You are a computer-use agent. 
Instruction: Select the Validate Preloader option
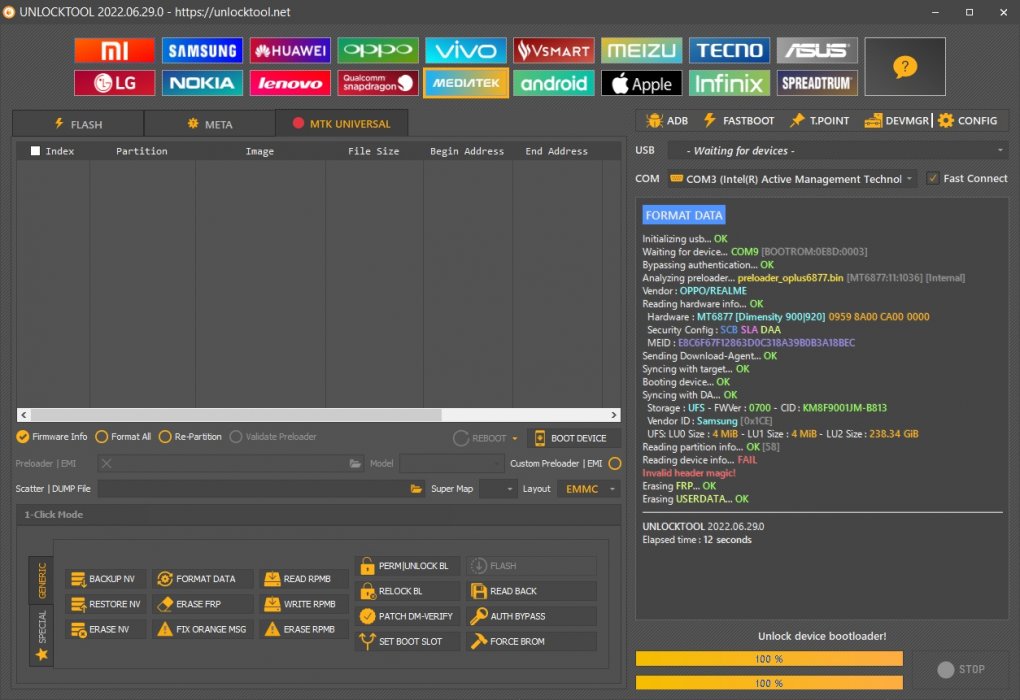(273, 437)
